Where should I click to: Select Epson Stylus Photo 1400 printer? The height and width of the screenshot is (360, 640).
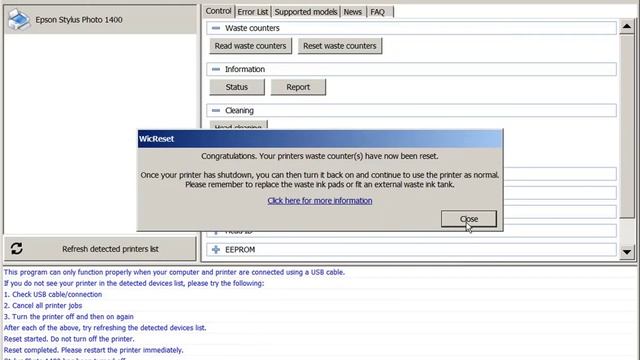click(100, 20)
